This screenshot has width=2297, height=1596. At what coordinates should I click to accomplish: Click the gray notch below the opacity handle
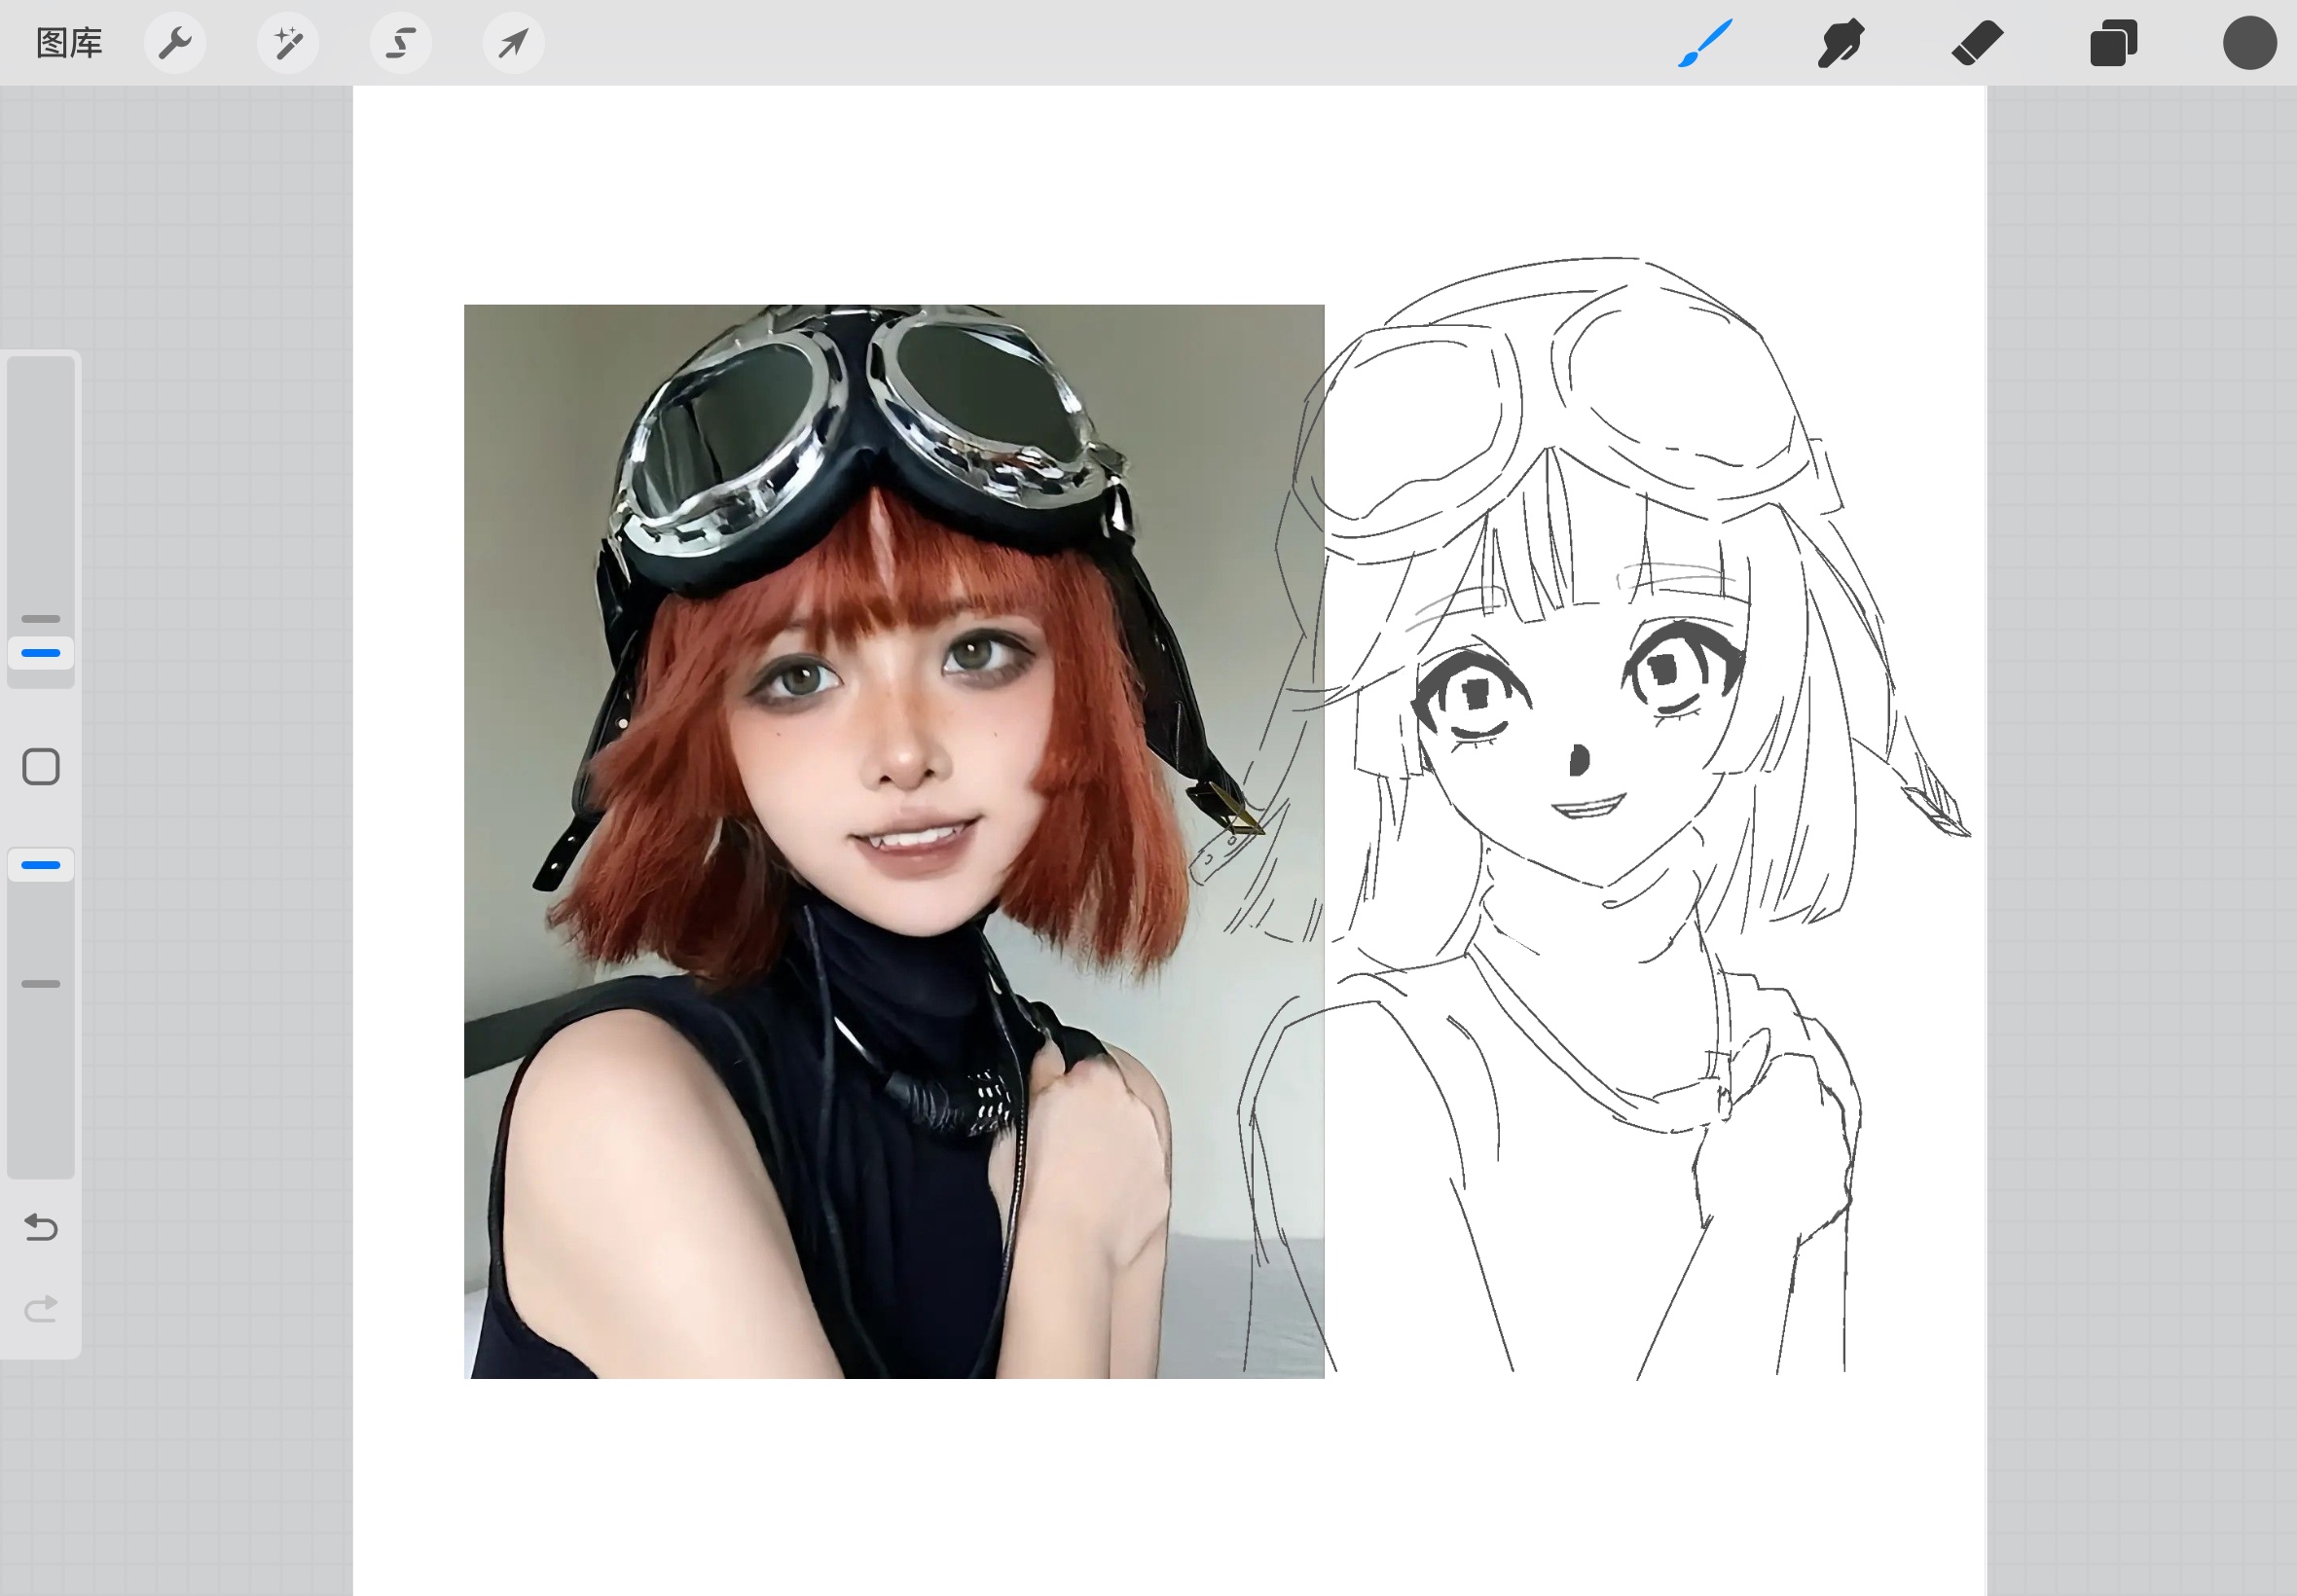point(41,984)
